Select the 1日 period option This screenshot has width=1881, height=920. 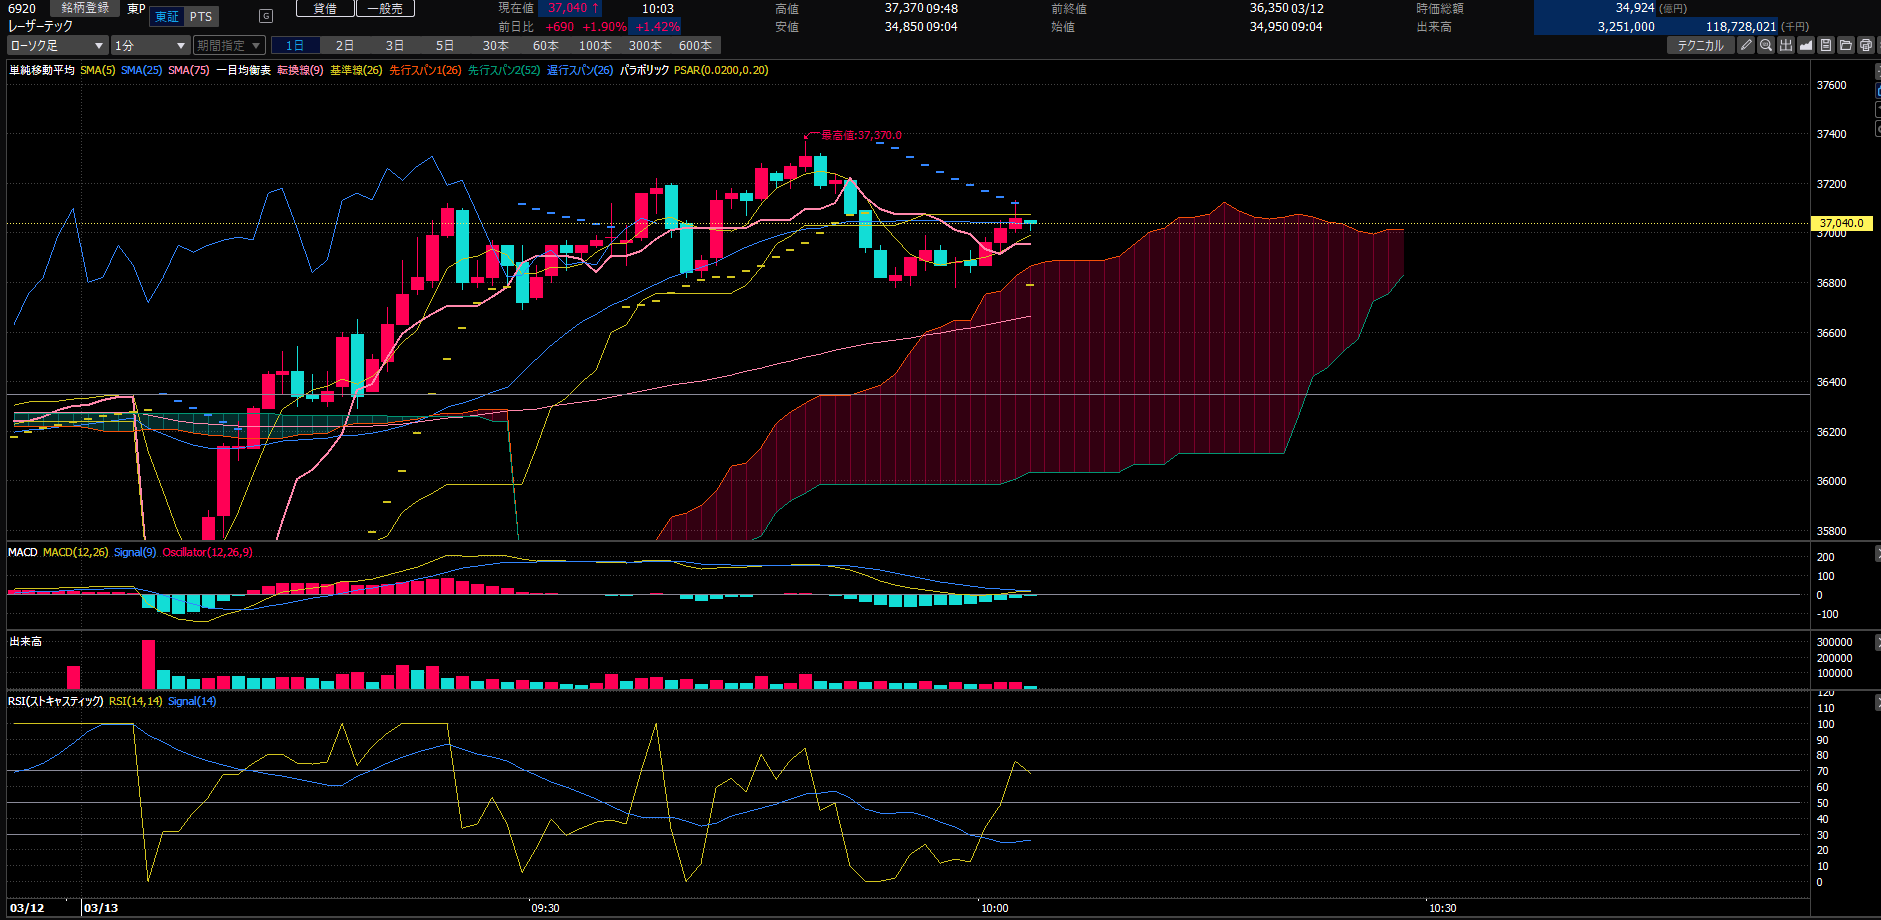[x=295, y=46]
